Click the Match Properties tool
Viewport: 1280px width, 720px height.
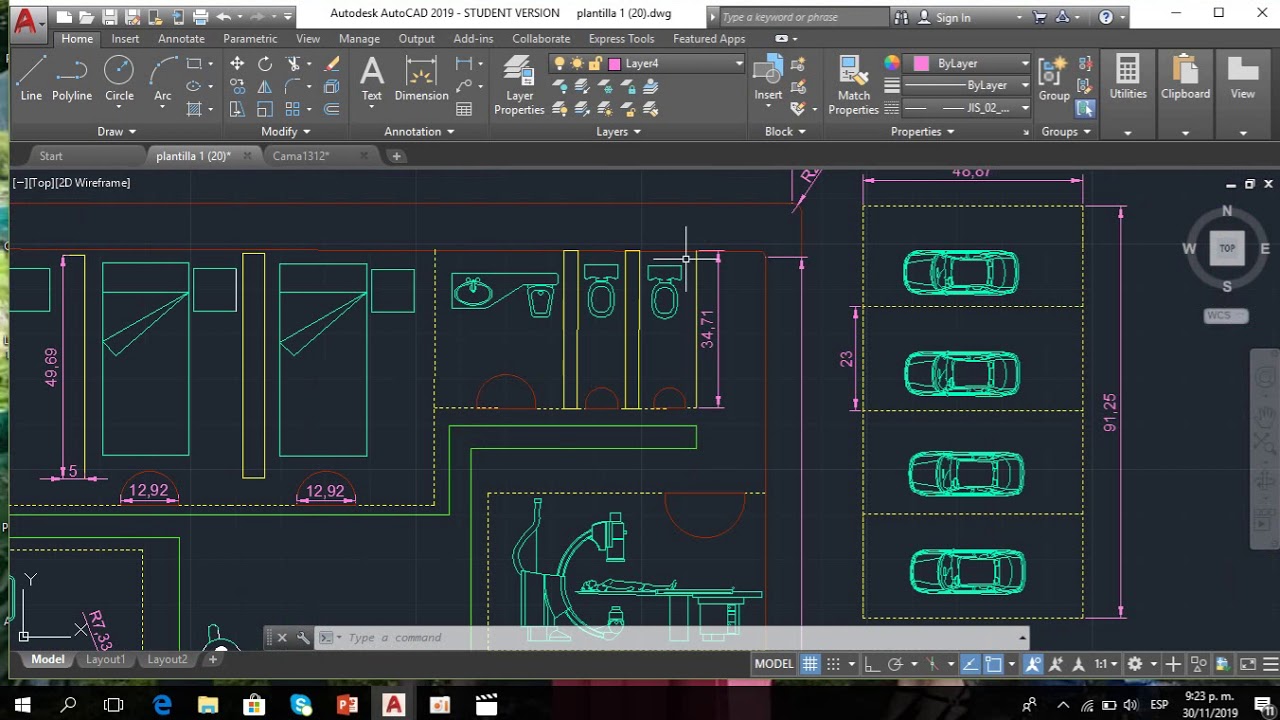tap(853, 86)
